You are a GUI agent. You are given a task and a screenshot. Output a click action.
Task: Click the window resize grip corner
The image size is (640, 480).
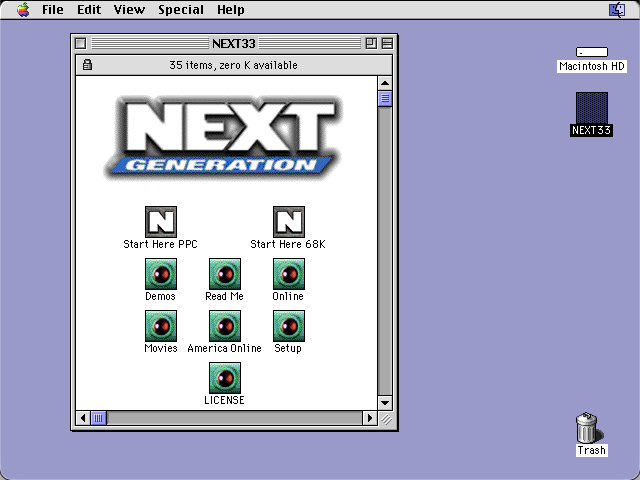[386, 419]
